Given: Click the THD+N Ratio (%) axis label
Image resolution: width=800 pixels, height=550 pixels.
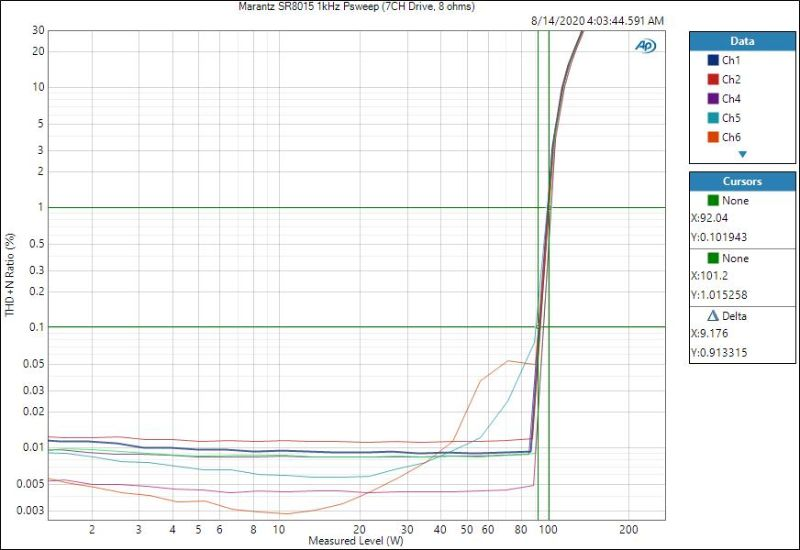Looking at the screenshot, I should coord(11,273).
